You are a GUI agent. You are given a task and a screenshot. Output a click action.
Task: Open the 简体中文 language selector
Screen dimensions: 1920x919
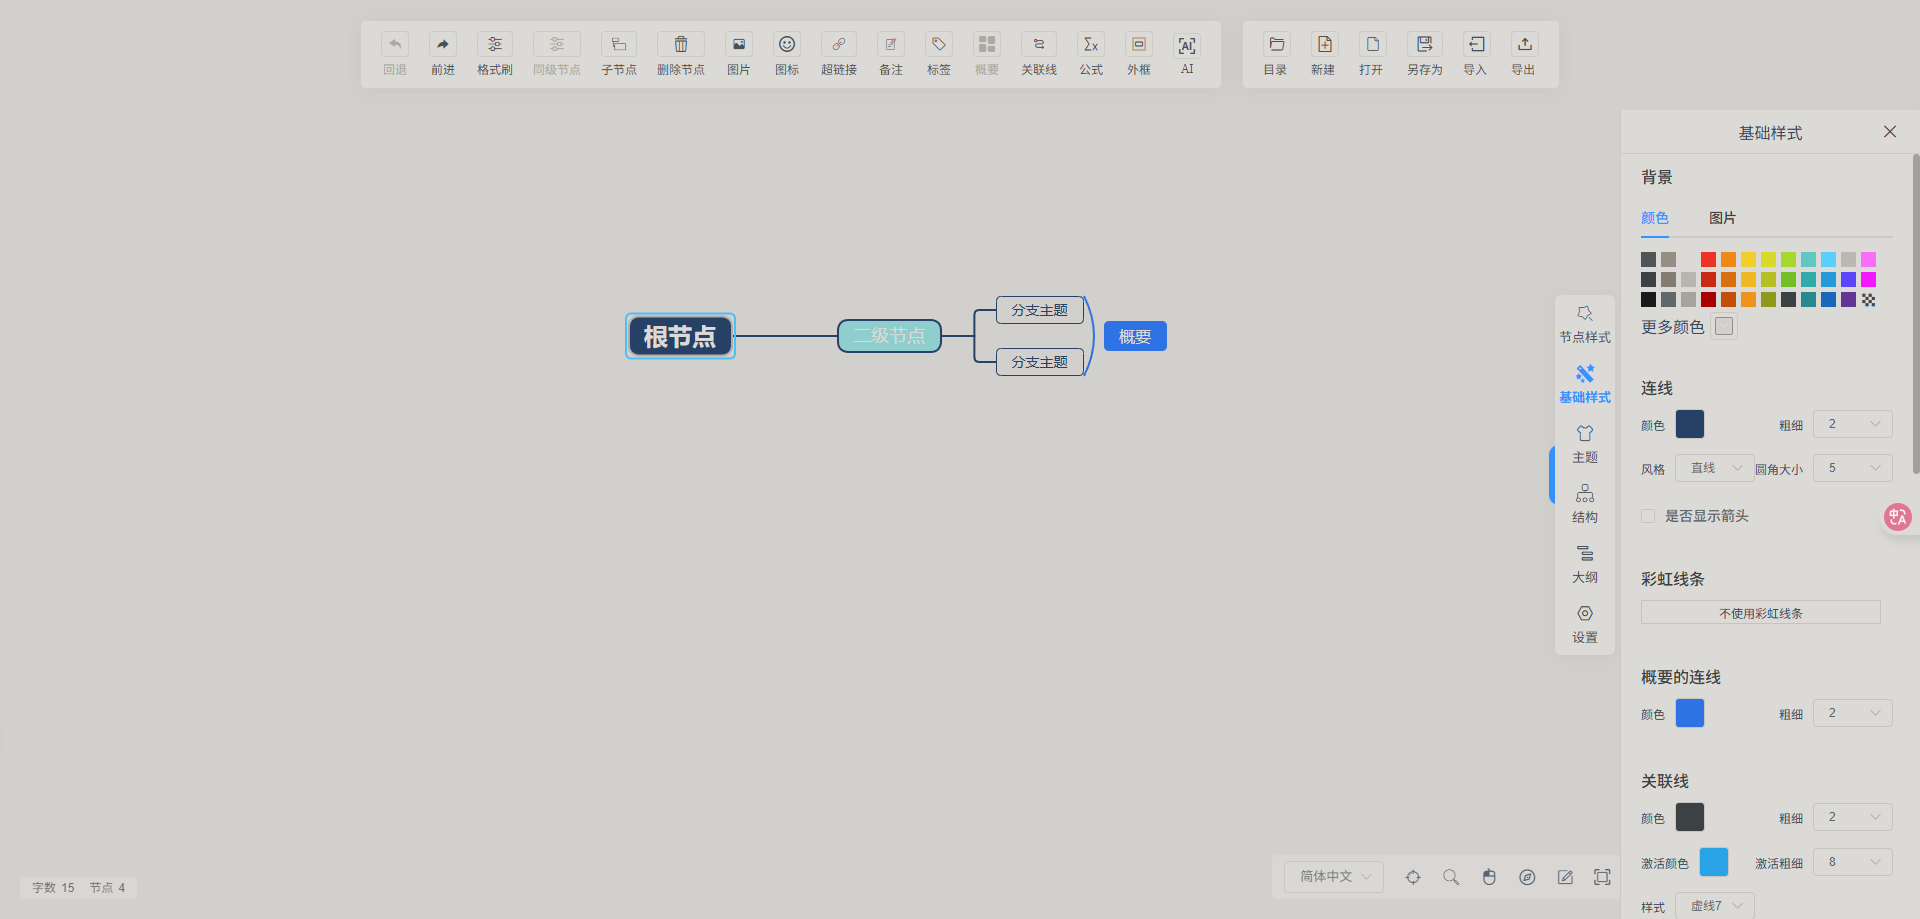1332,876
